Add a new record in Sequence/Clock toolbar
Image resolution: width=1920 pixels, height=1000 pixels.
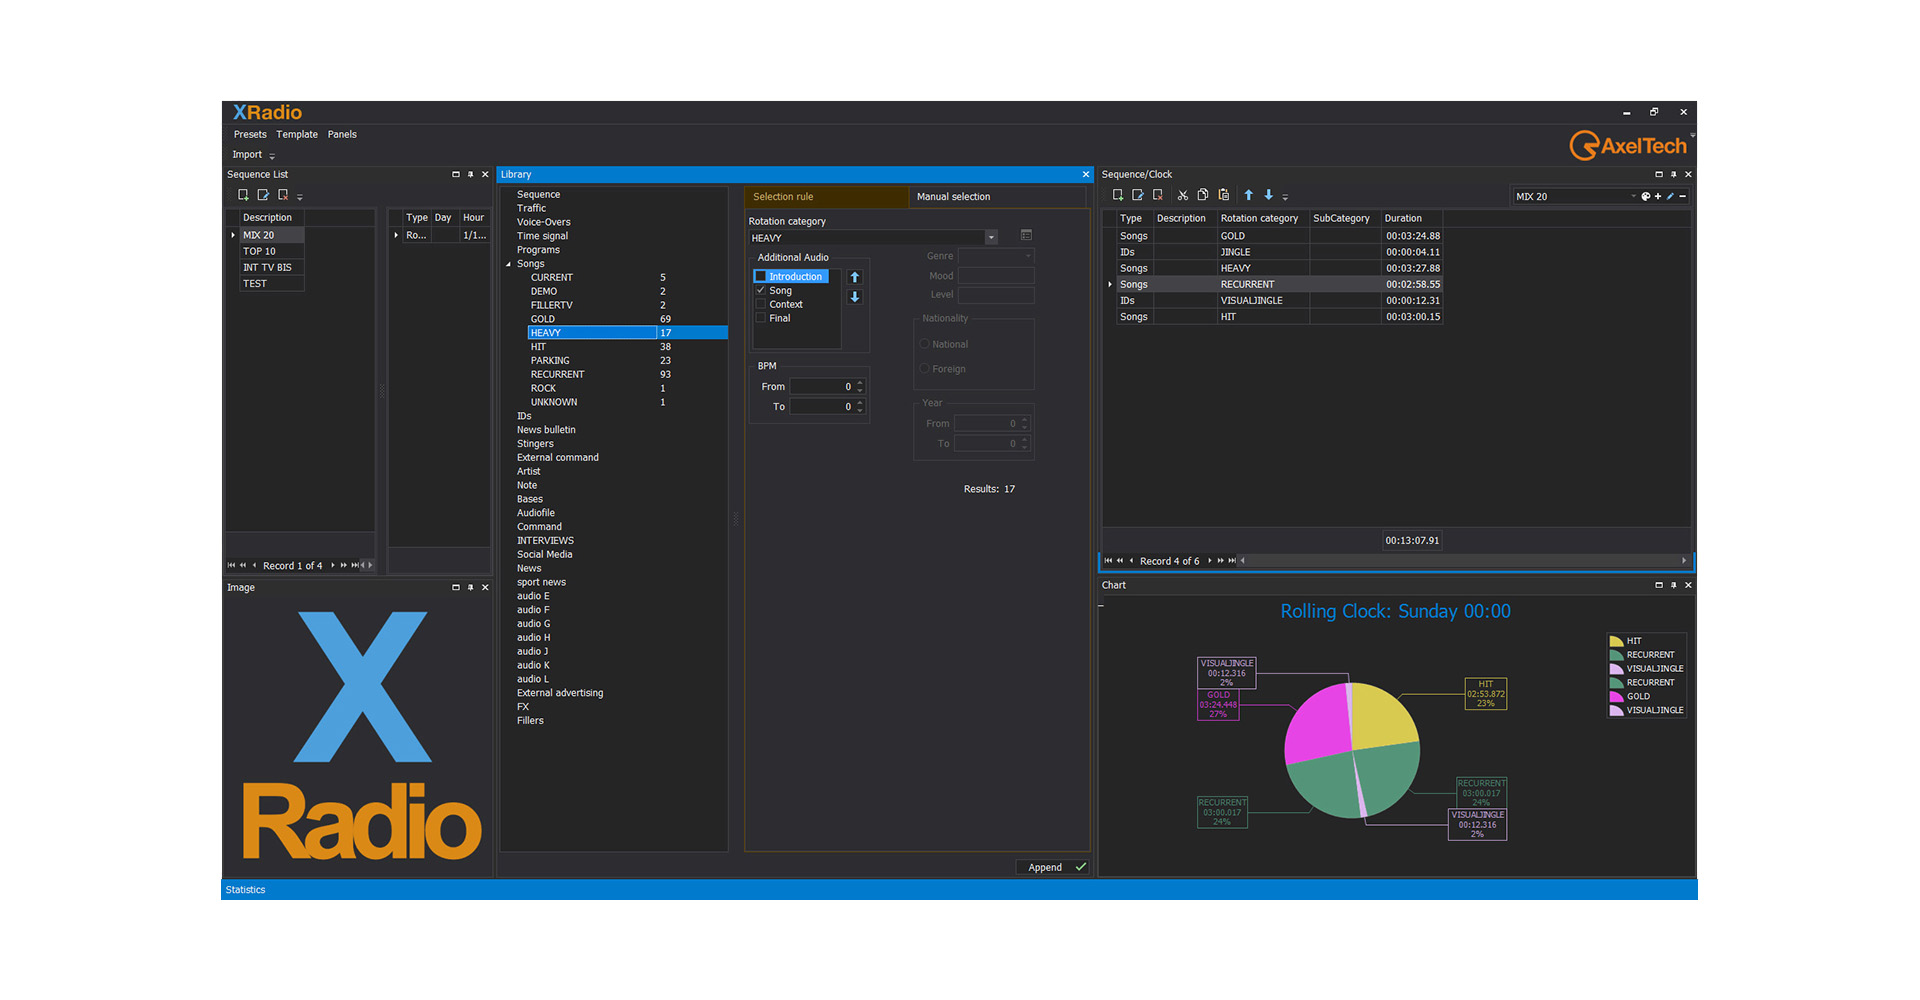[x=1118, y=194]
